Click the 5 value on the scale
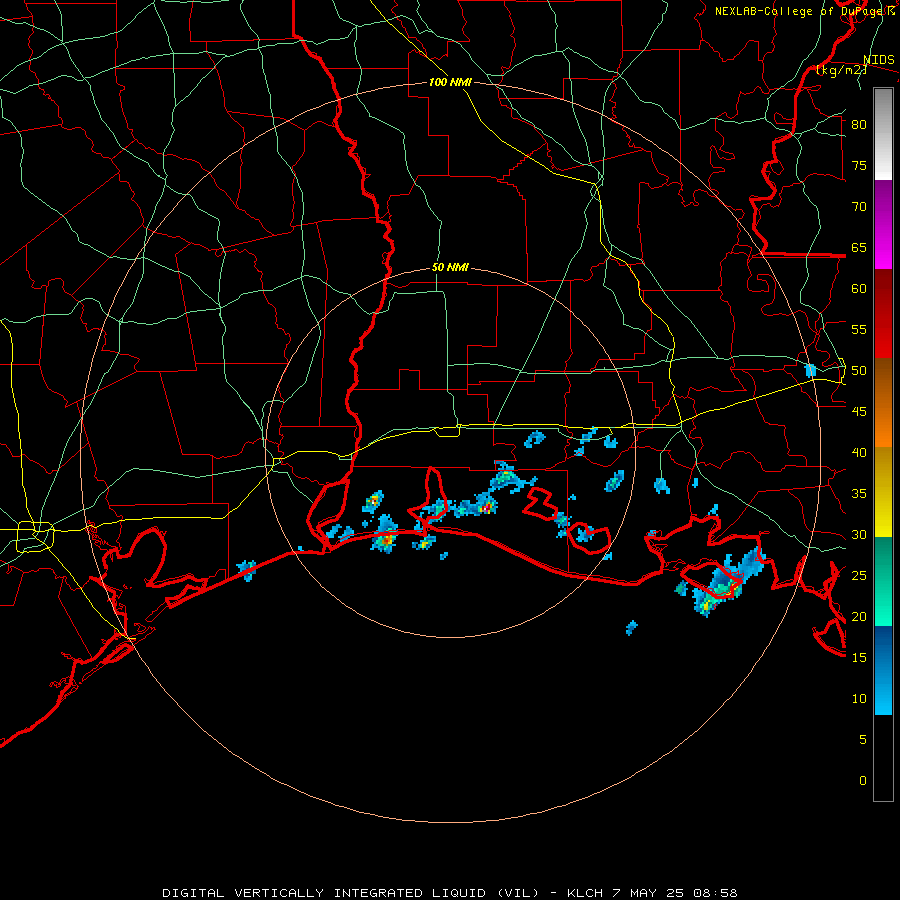 [x=863, y=740]
